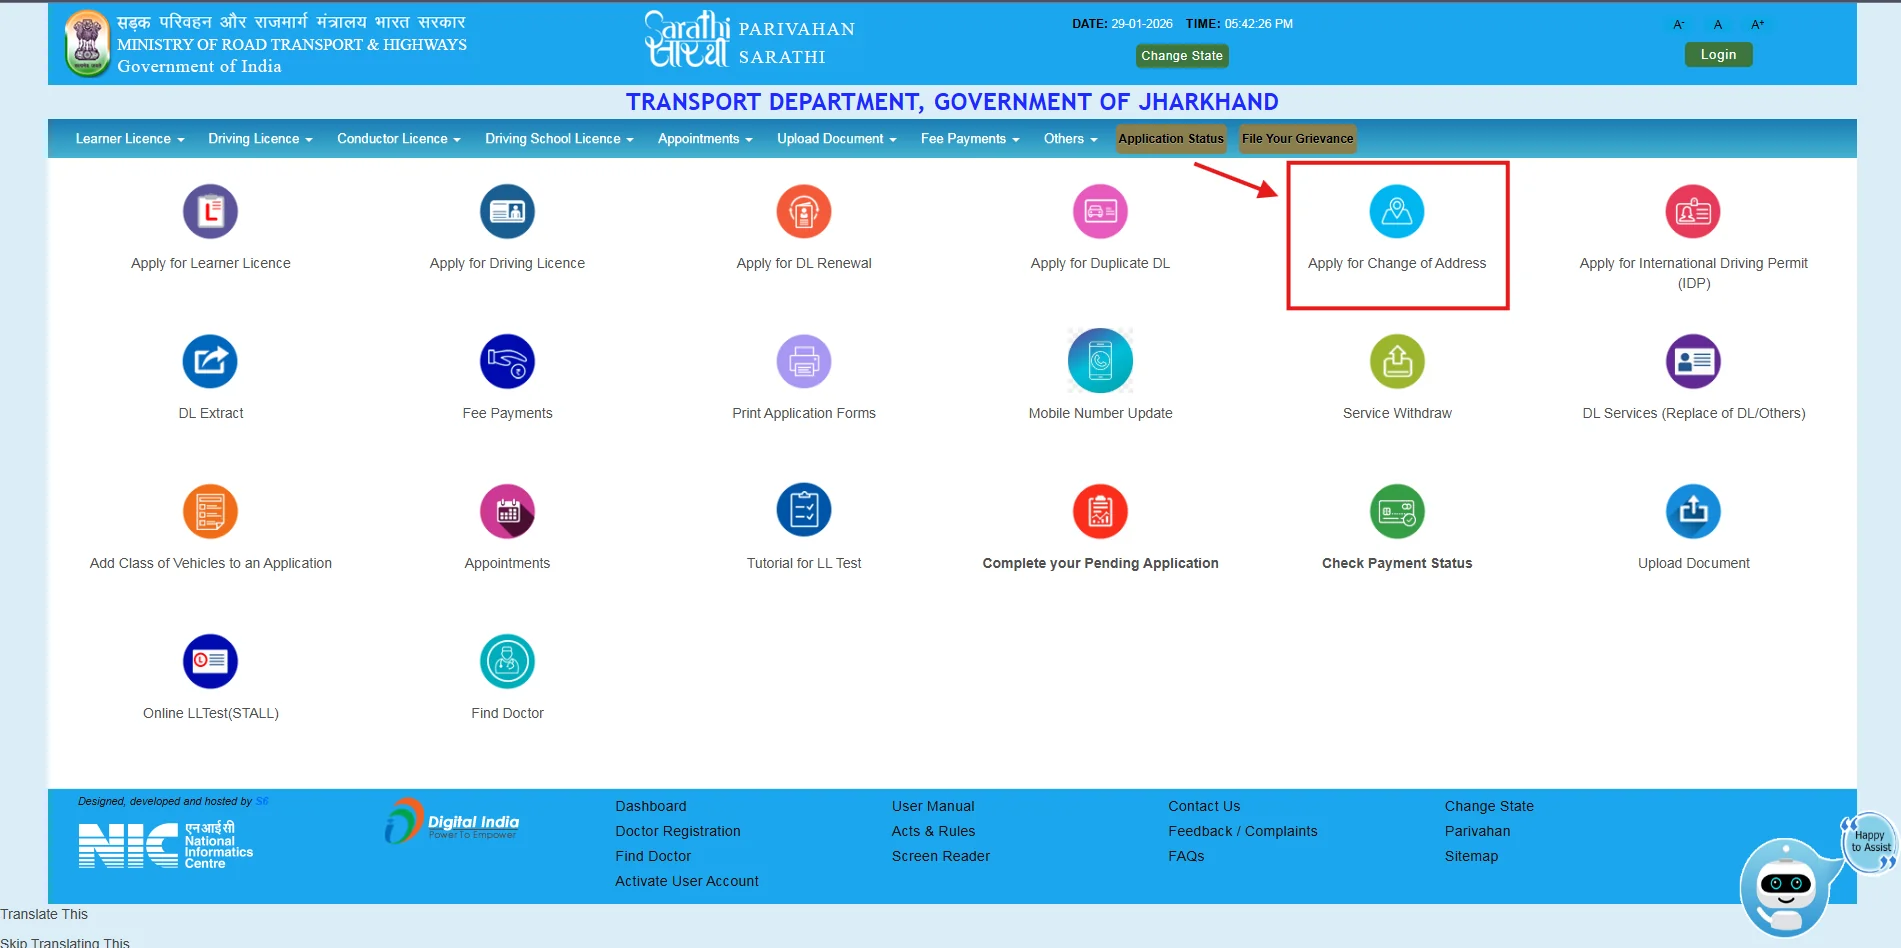Expand the Learner Licence dropdown menu
Image resolution: width=1901 pixels, height=948 pixels.
(129, 139)
